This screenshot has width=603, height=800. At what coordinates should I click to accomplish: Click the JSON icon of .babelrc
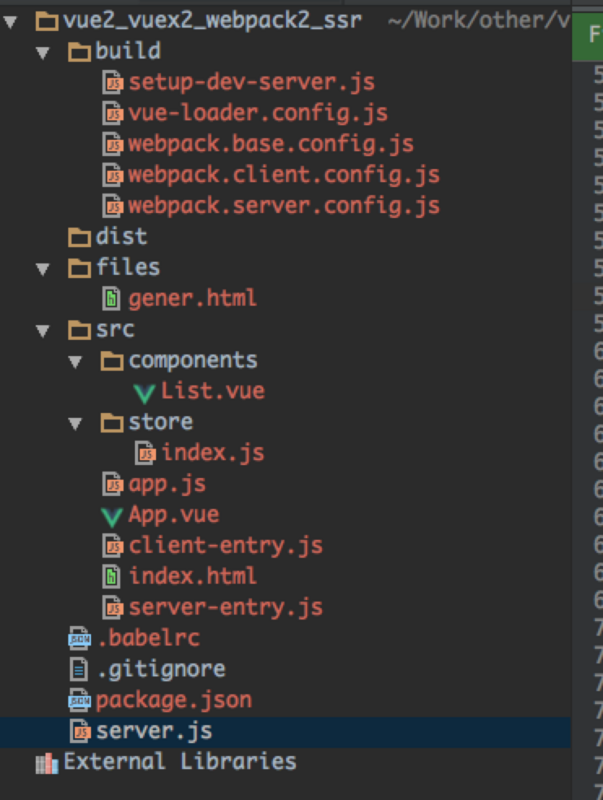(x=80, y=639)
